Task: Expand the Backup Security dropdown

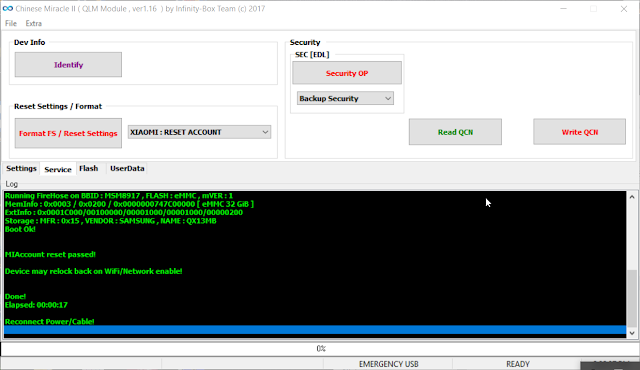Action: tap(345, 98)
